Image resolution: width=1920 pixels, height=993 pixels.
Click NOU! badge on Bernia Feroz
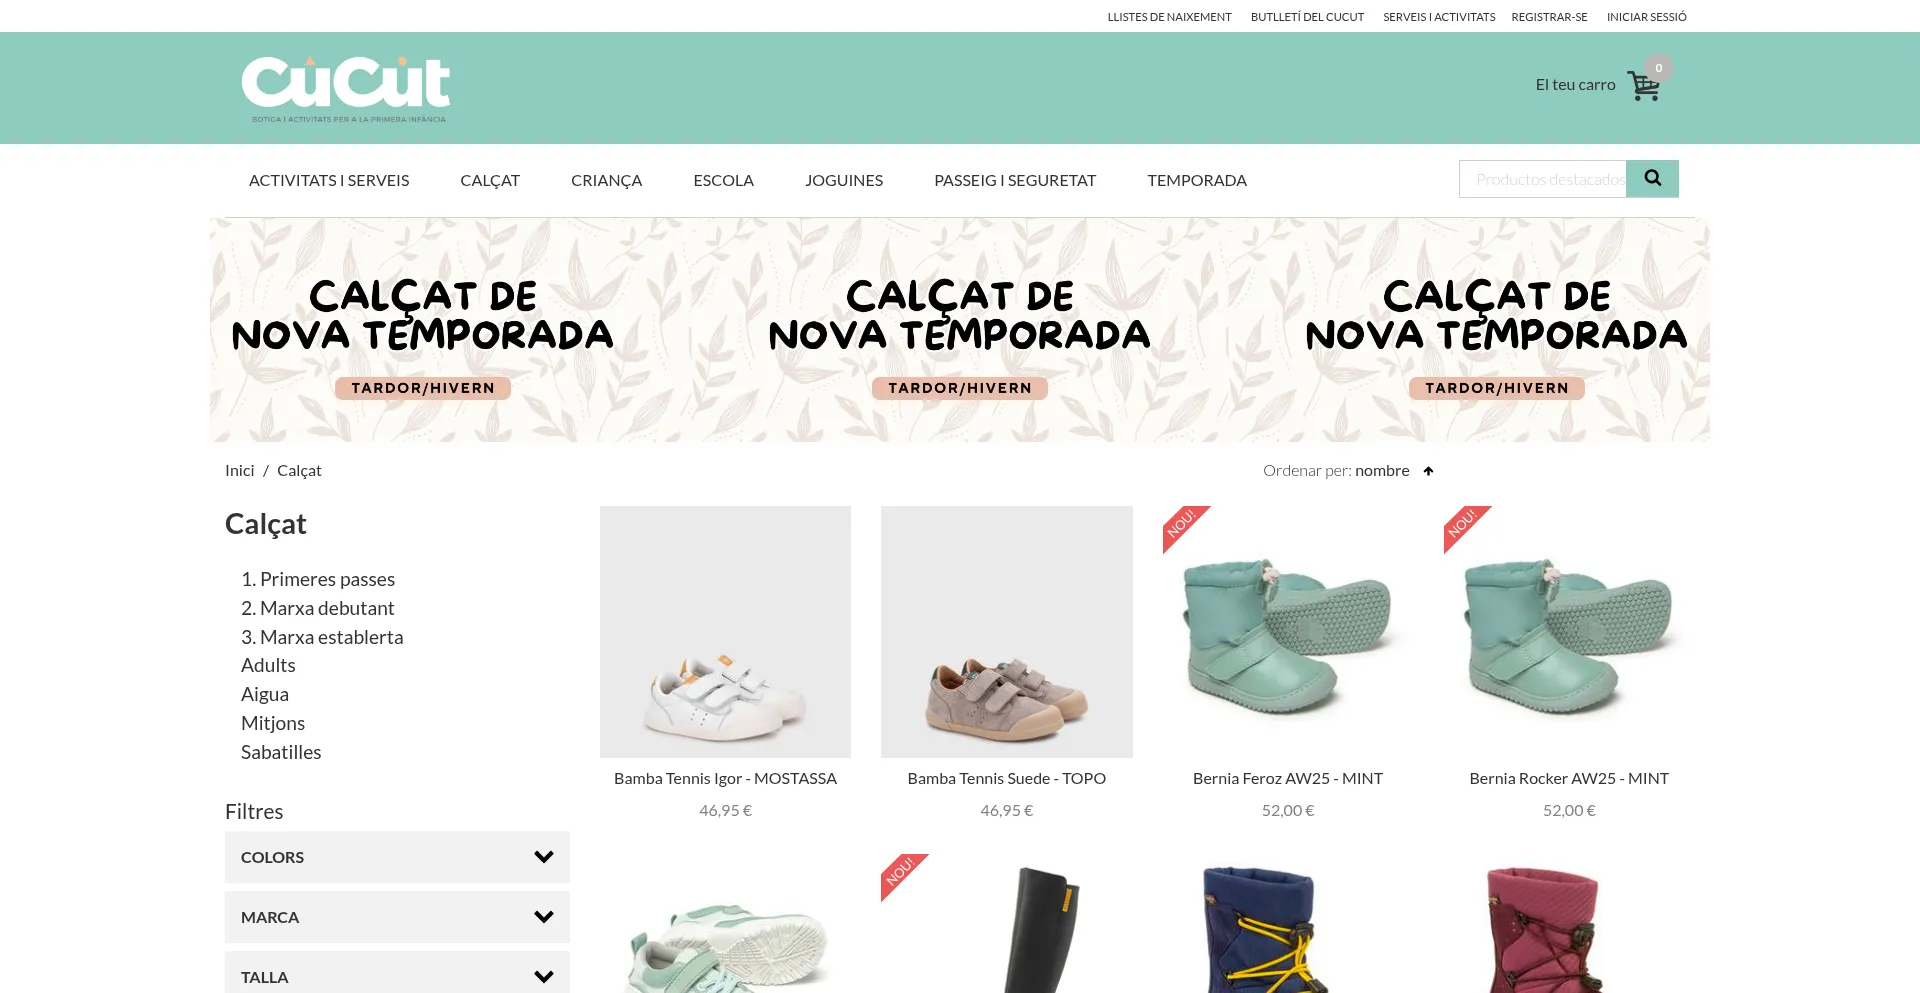coord(1184,526)
